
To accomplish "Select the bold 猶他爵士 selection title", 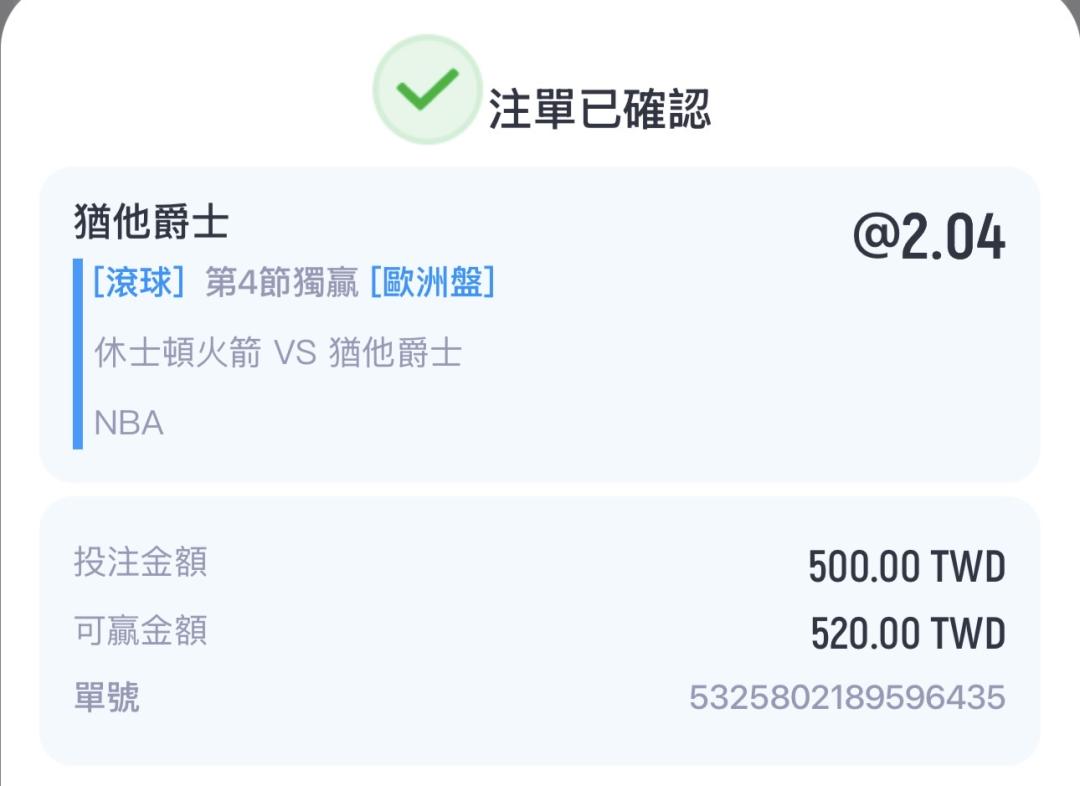I will (151, 222).
